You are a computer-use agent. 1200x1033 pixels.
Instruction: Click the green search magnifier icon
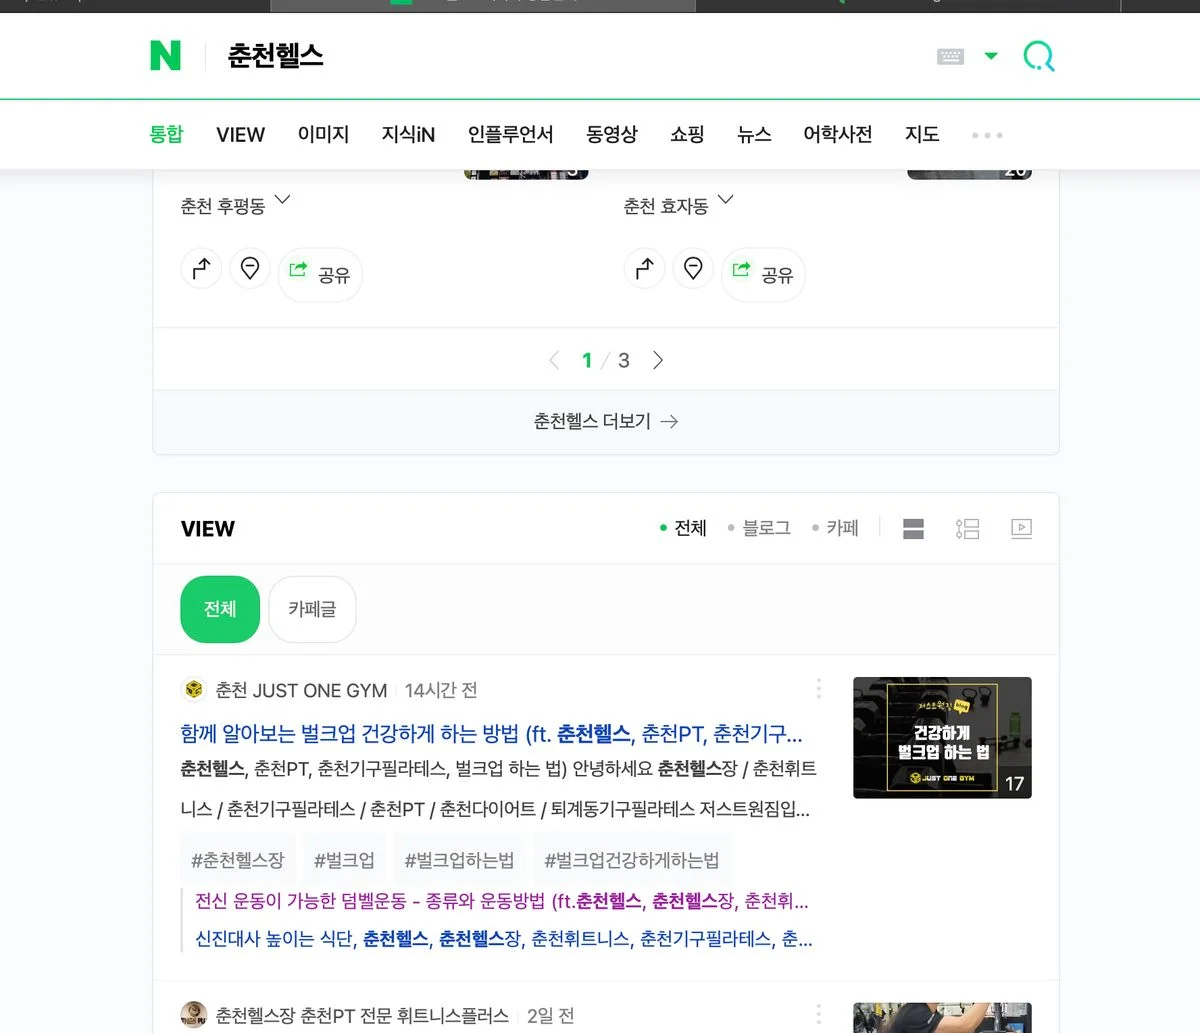[1039, 56]
